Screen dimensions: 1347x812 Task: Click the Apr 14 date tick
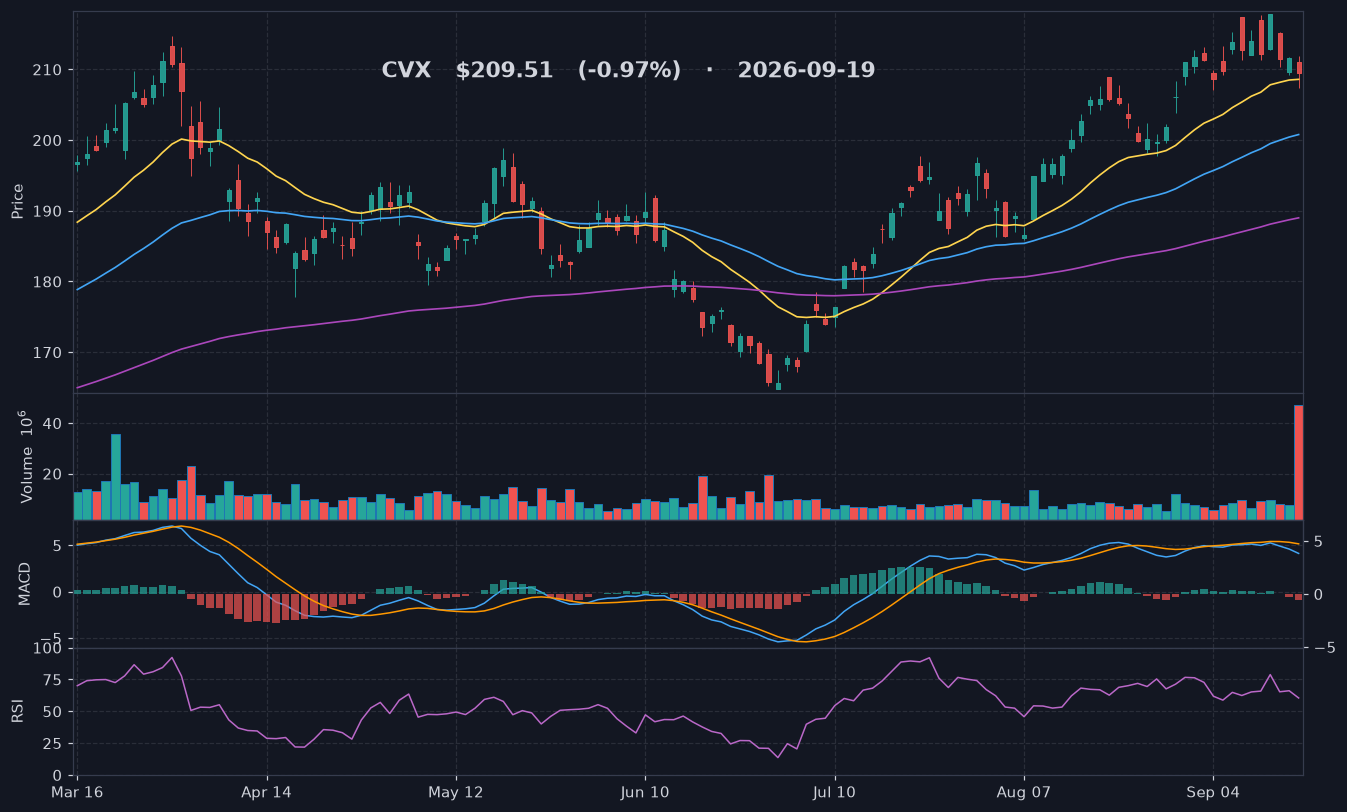point(267,791)
